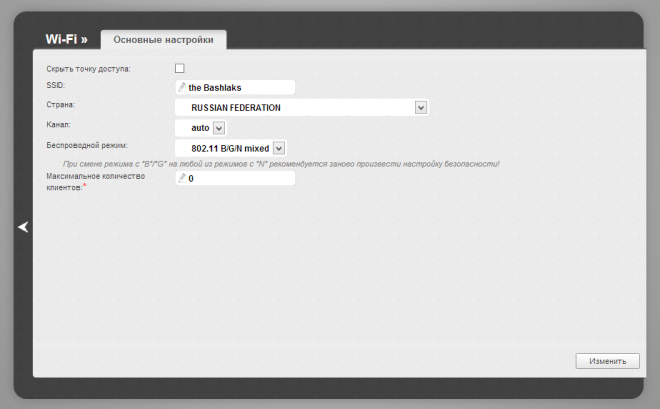
Task: Select the 'RUSSIAN FEDERATION' country value
Action: coord(236,108)
